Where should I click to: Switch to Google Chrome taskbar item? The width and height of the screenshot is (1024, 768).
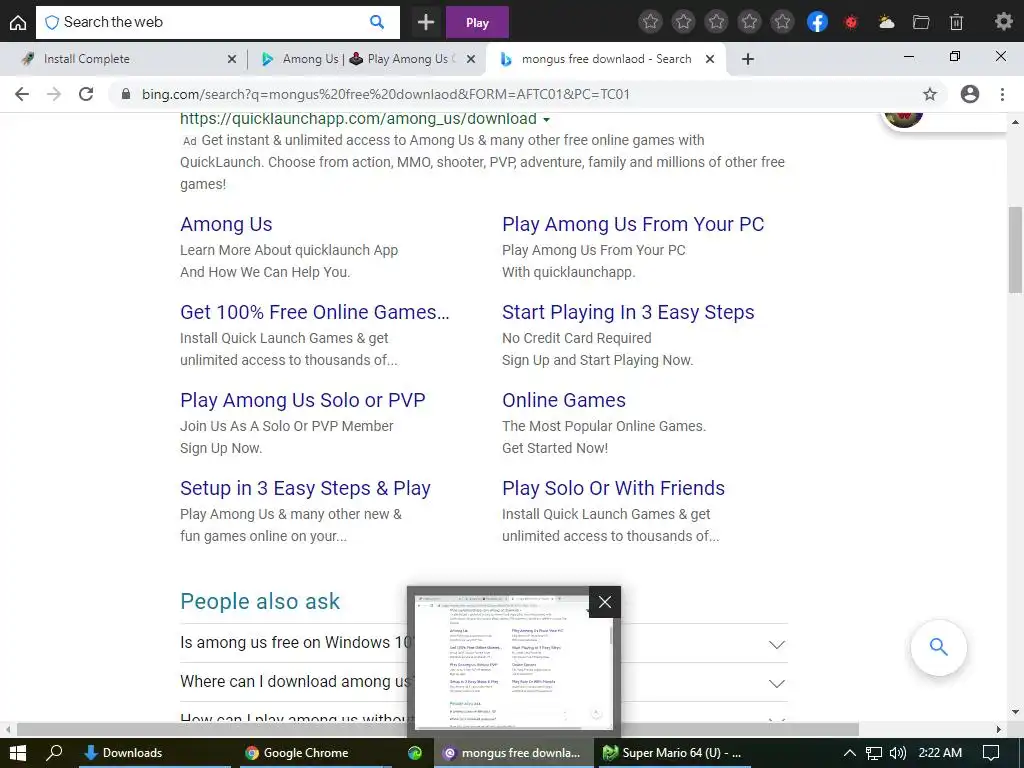(x=315, y=753)
